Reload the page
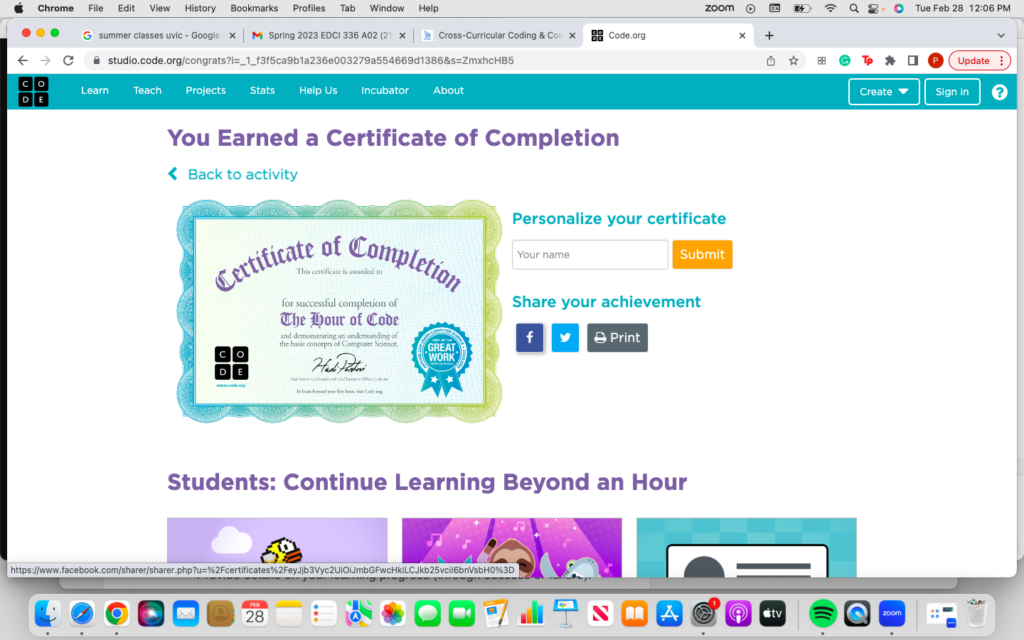1024x640 pixels. click(x=68, y=60)
